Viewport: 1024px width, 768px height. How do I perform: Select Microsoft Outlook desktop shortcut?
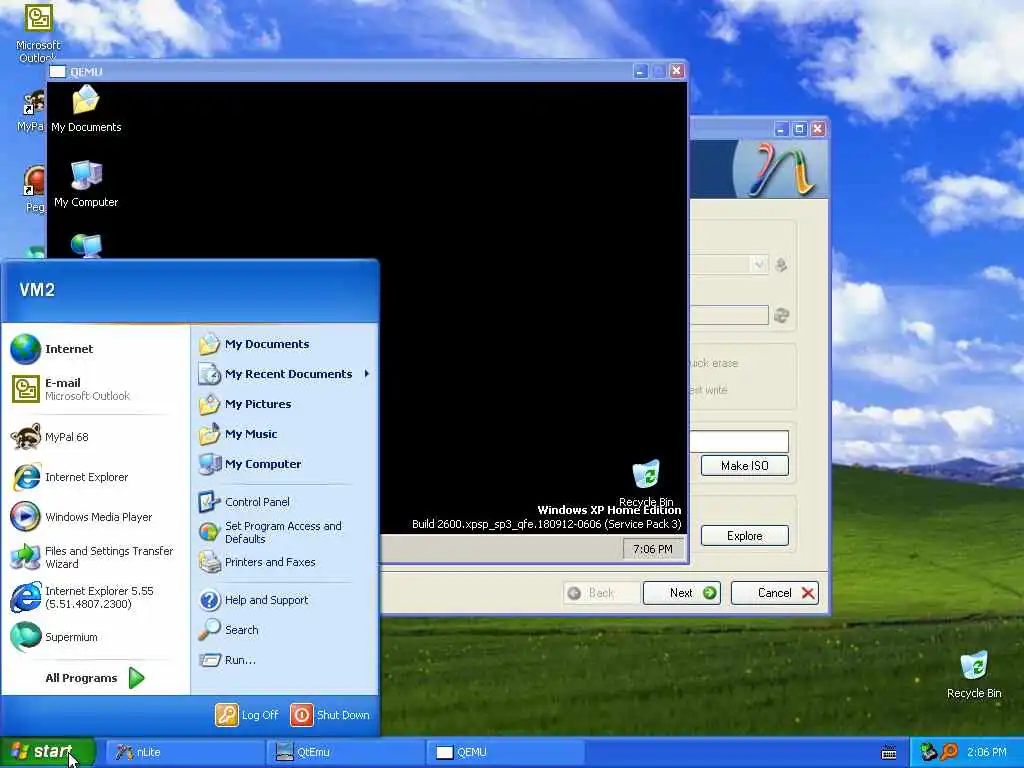(x=38, y=33)
